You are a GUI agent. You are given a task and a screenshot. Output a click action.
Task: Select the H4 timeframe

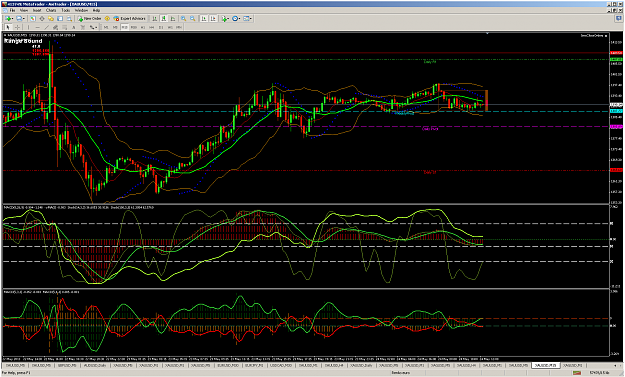pyautogui.click(x=152, y=27)
